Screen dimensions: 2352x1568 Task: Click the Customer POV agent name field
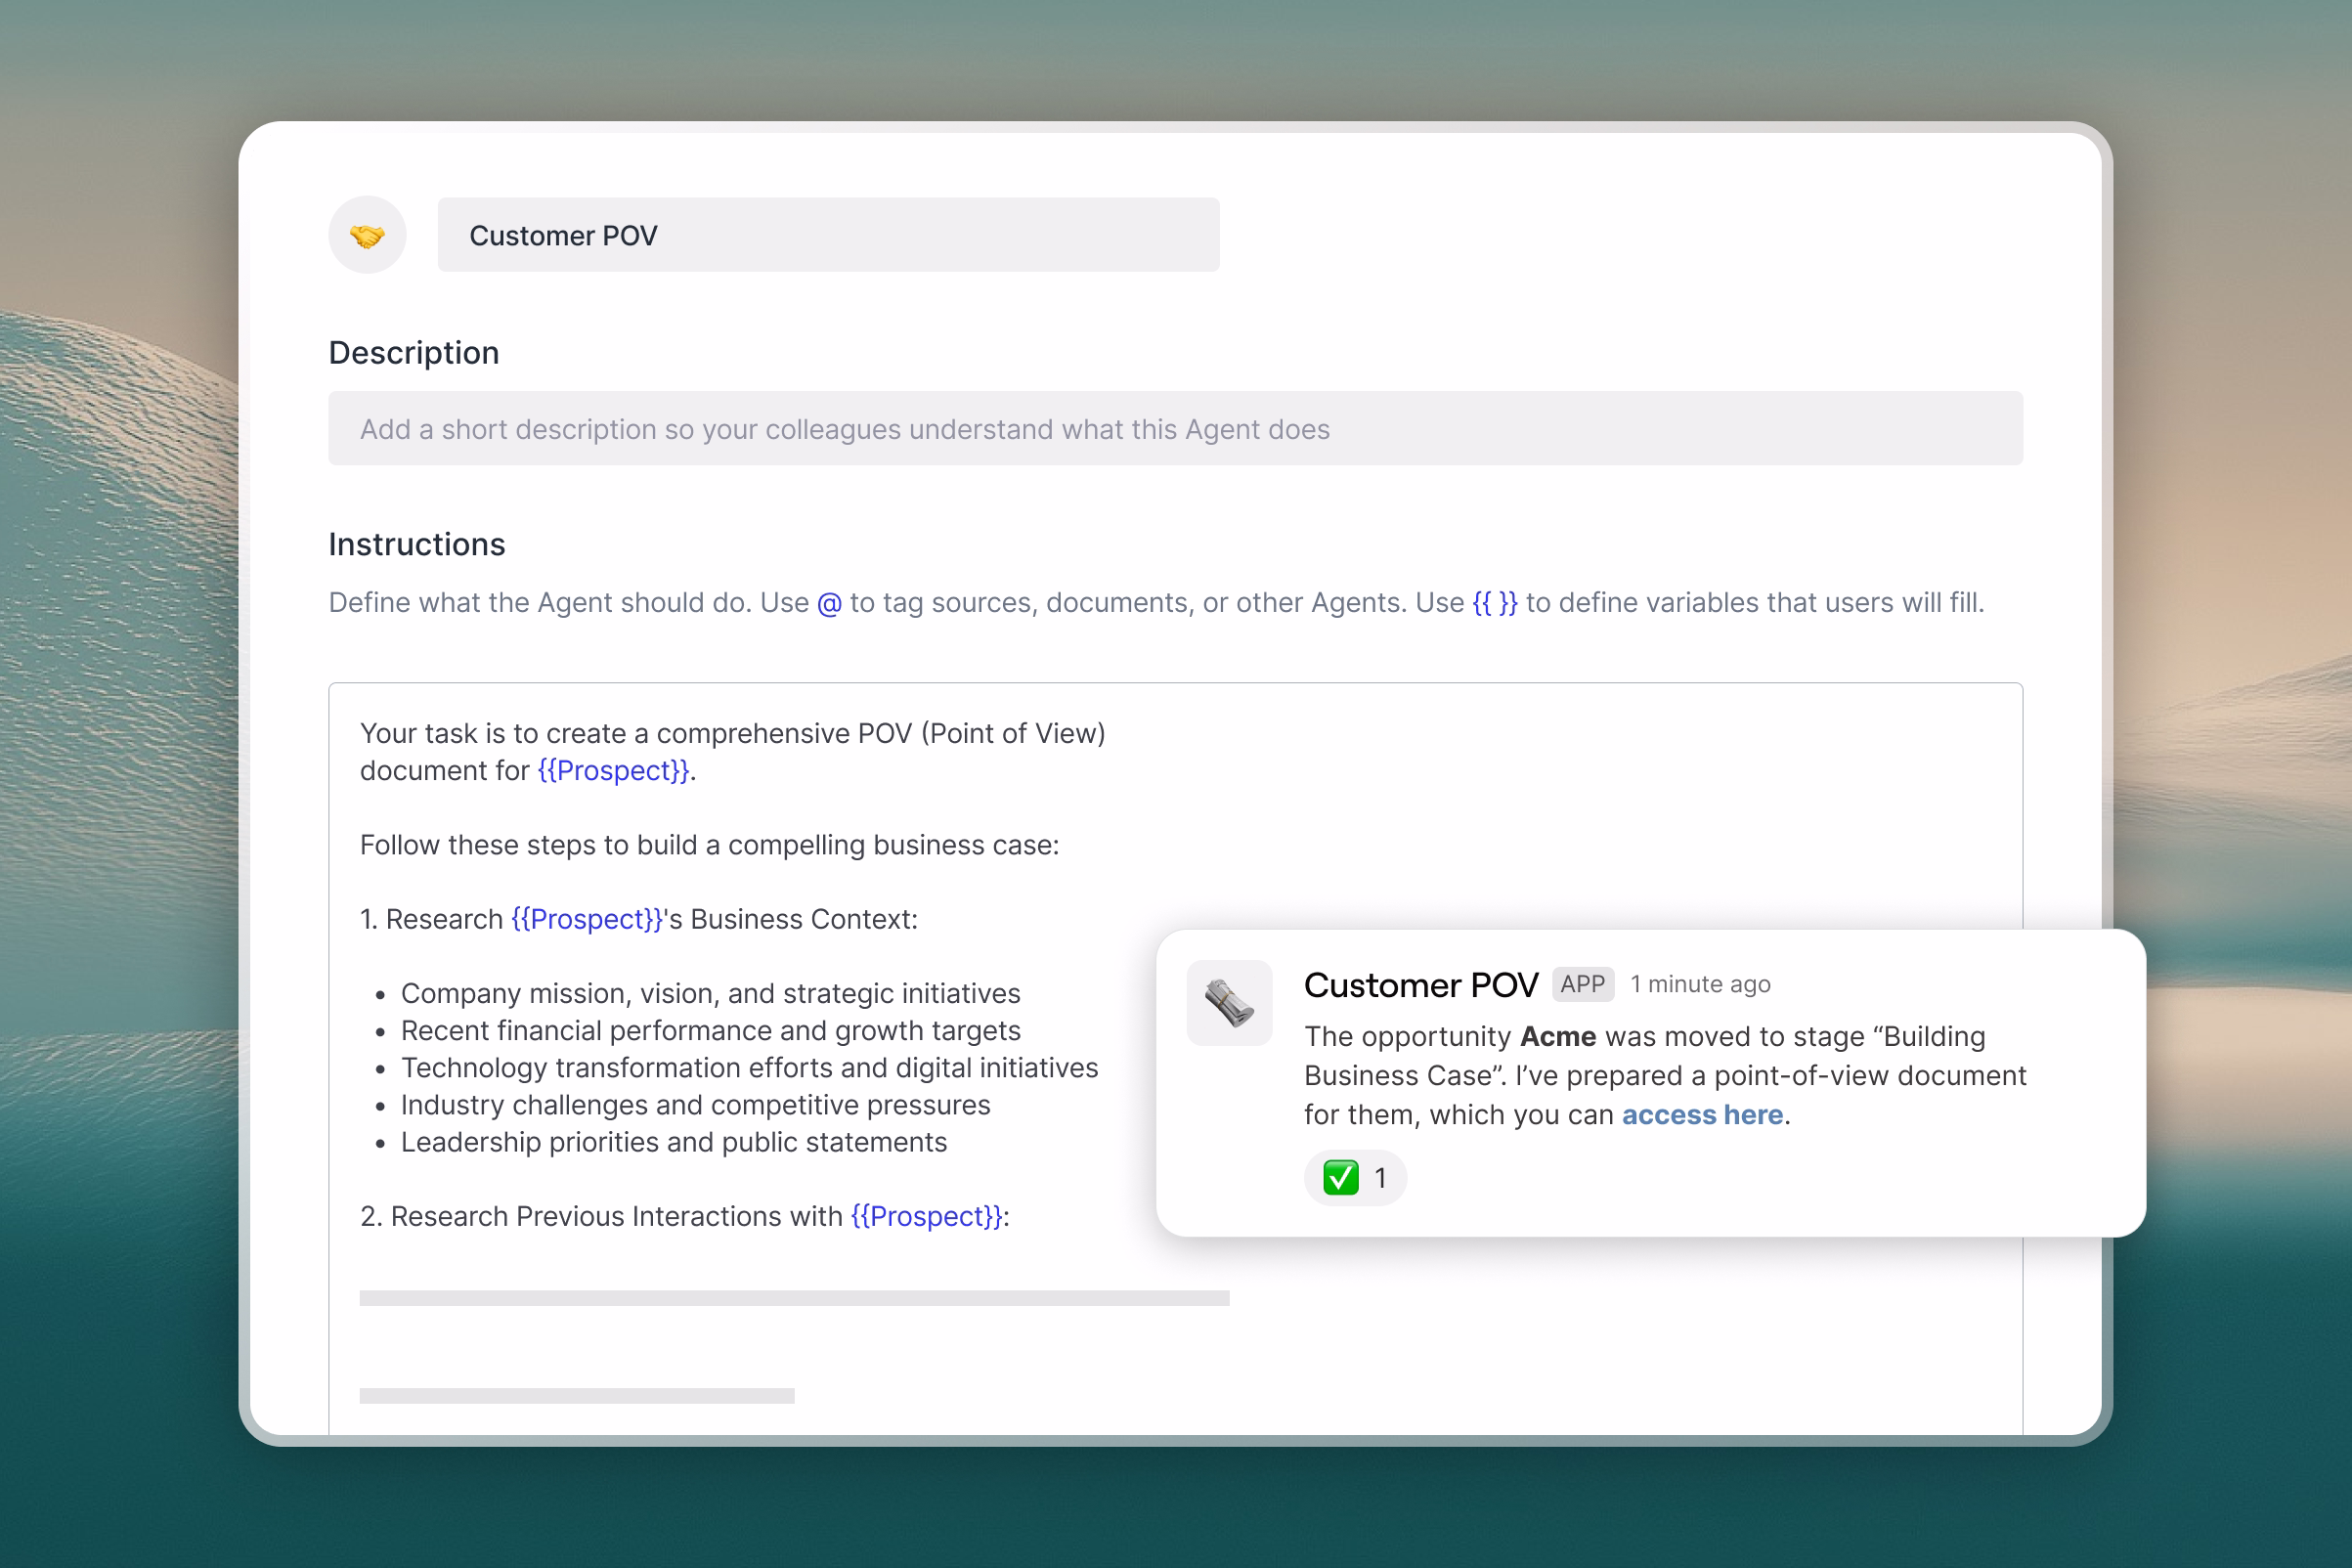pyautogui.click(x=828, y=235)
